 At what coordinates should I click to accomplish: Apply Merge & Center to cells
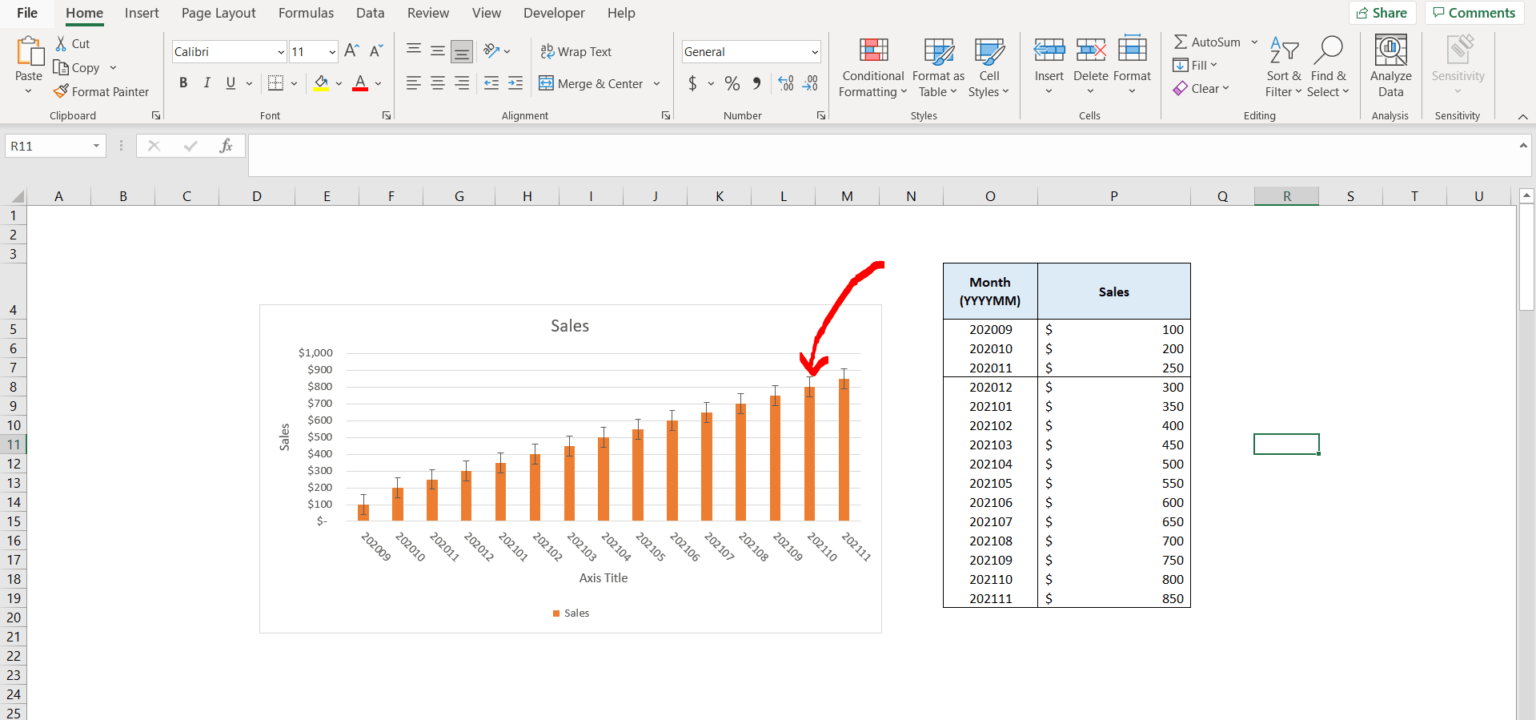(x=592, y=83)
